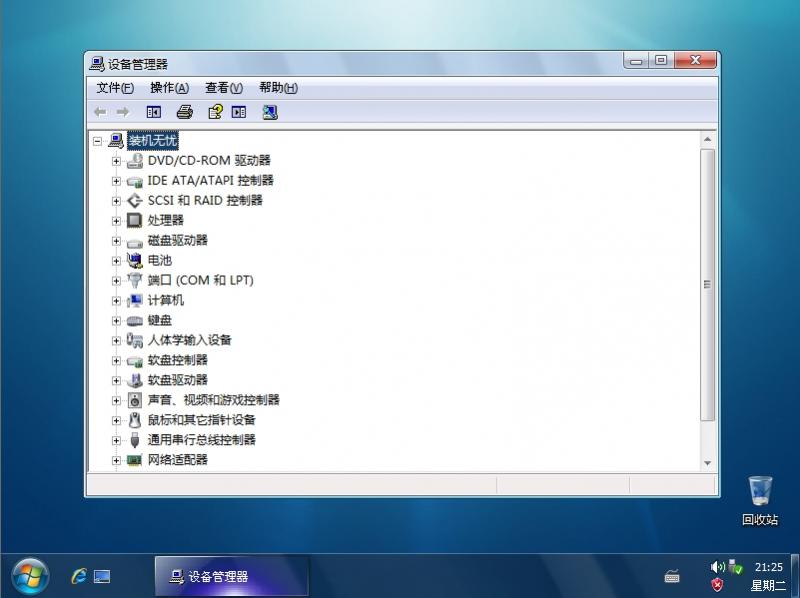This screenshot has width=800, height=598.
Task: Click the ports icon beside 端口 (COM 和 LPT)
Action: (135, 280)
